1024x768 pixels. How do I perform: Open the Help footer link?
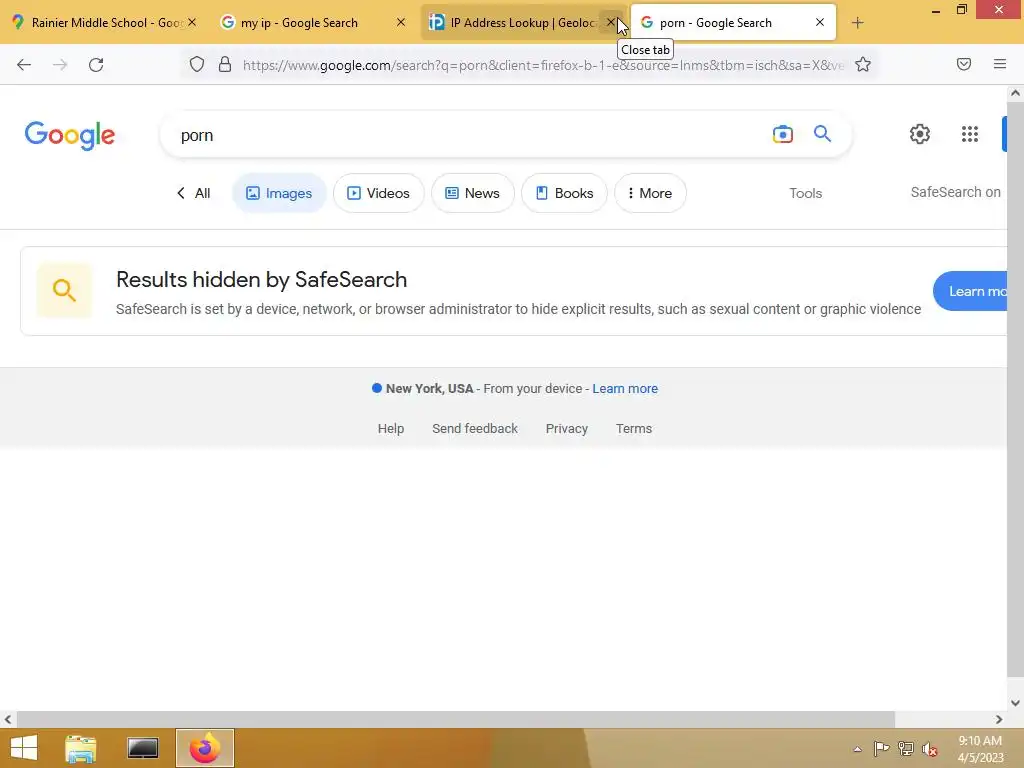[391, 428]
